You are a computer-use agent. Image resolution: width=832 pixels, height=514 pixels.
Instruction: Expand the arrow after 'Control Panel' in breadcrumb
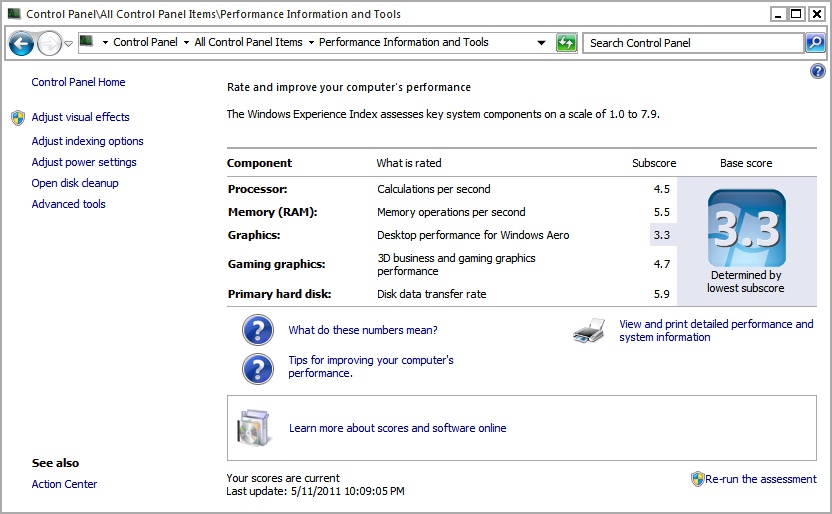186,43
